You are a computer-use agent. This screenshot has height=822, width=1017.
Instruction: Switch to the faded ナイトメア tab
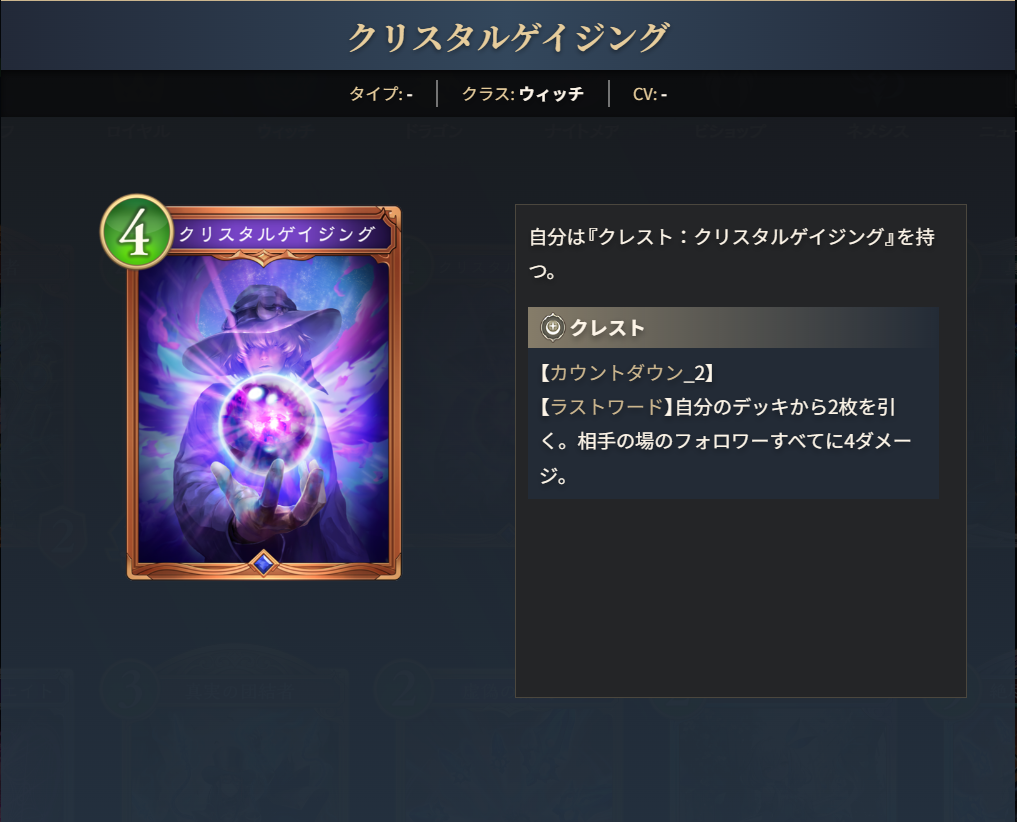(x=581, y=132)
